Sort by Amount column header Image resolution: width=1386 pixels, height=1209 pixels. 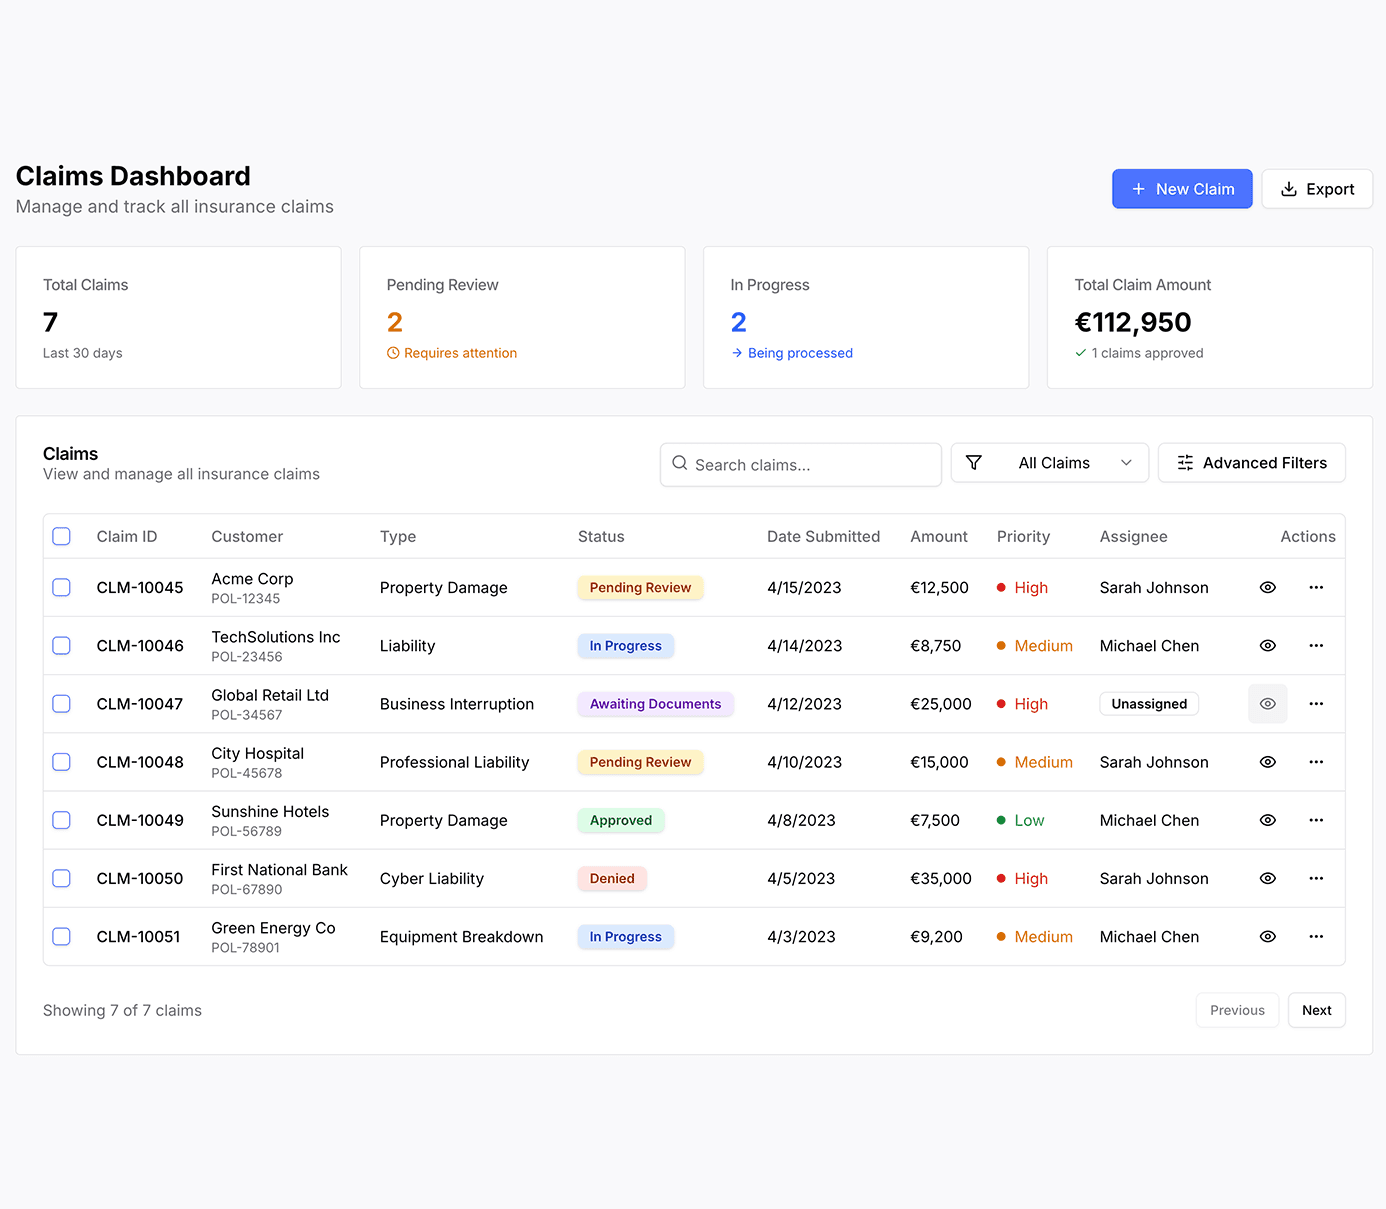(x=939, y=536)
